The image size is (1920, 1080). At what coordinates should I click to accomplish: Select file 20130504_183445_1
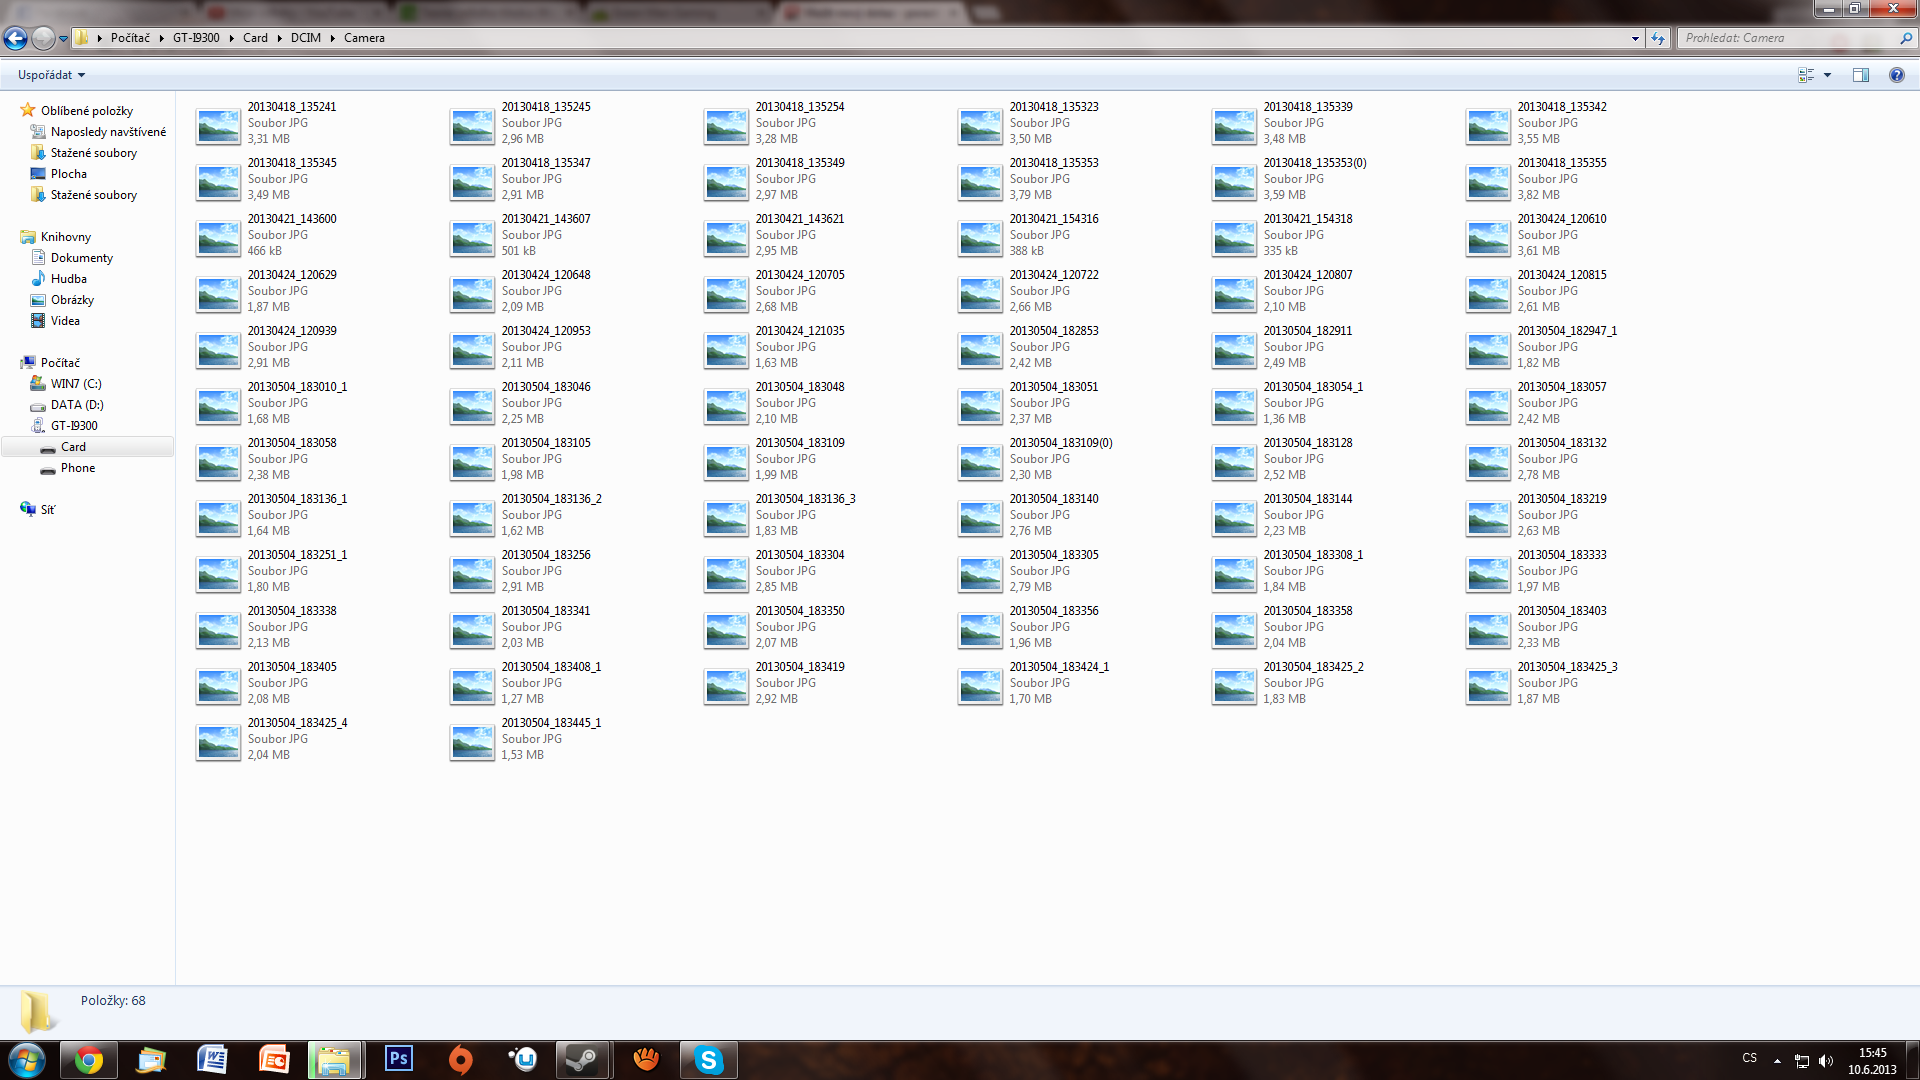[x=550, y=723]
